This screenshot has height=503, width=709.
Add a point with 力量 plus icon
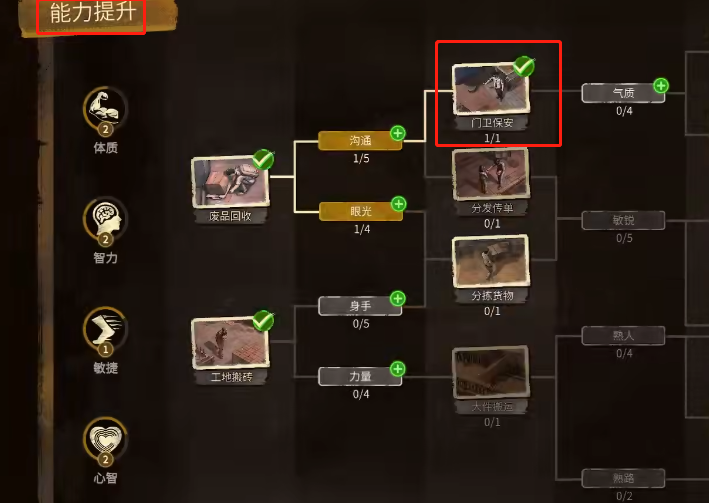click(x=398, y=369)
